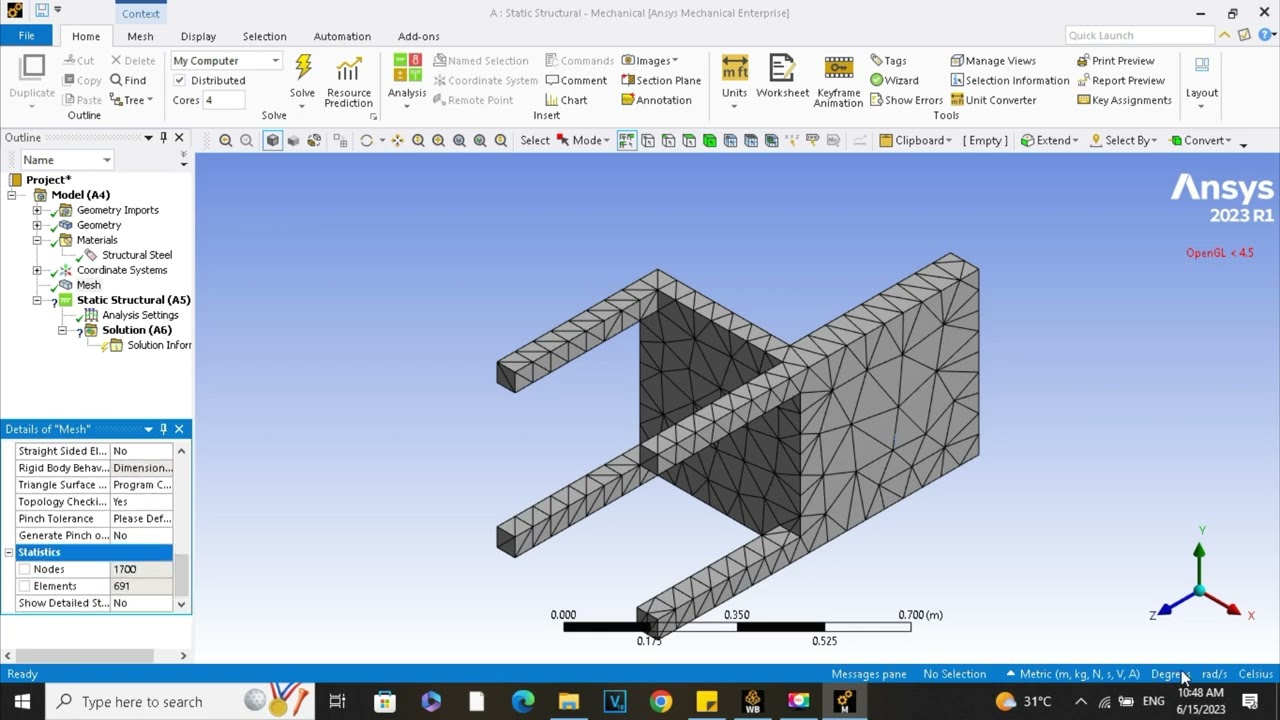Pin the Outline panel
Image resolution: width=1280 pixels, height=720 pixels.
(x=164, y=138)
